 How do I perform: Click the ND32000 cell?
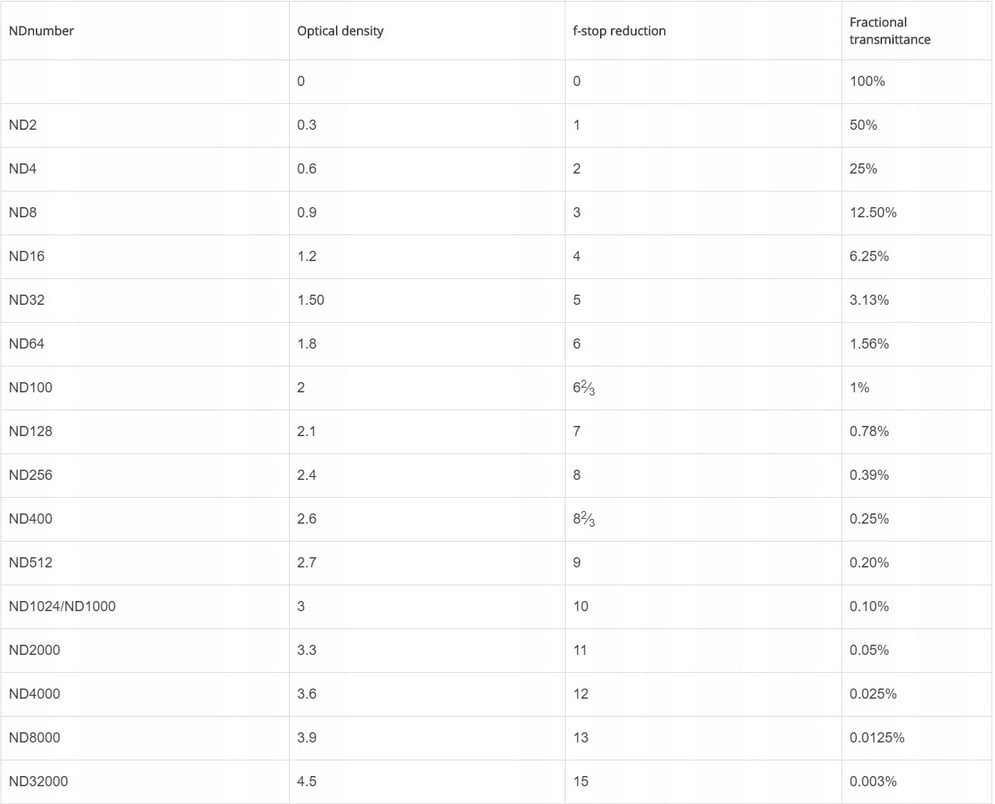38,781
